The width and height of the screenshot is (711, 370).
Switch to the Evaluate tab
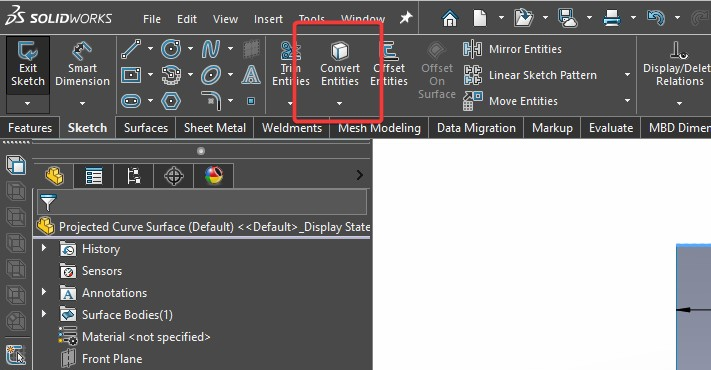(x=611, y=128)
